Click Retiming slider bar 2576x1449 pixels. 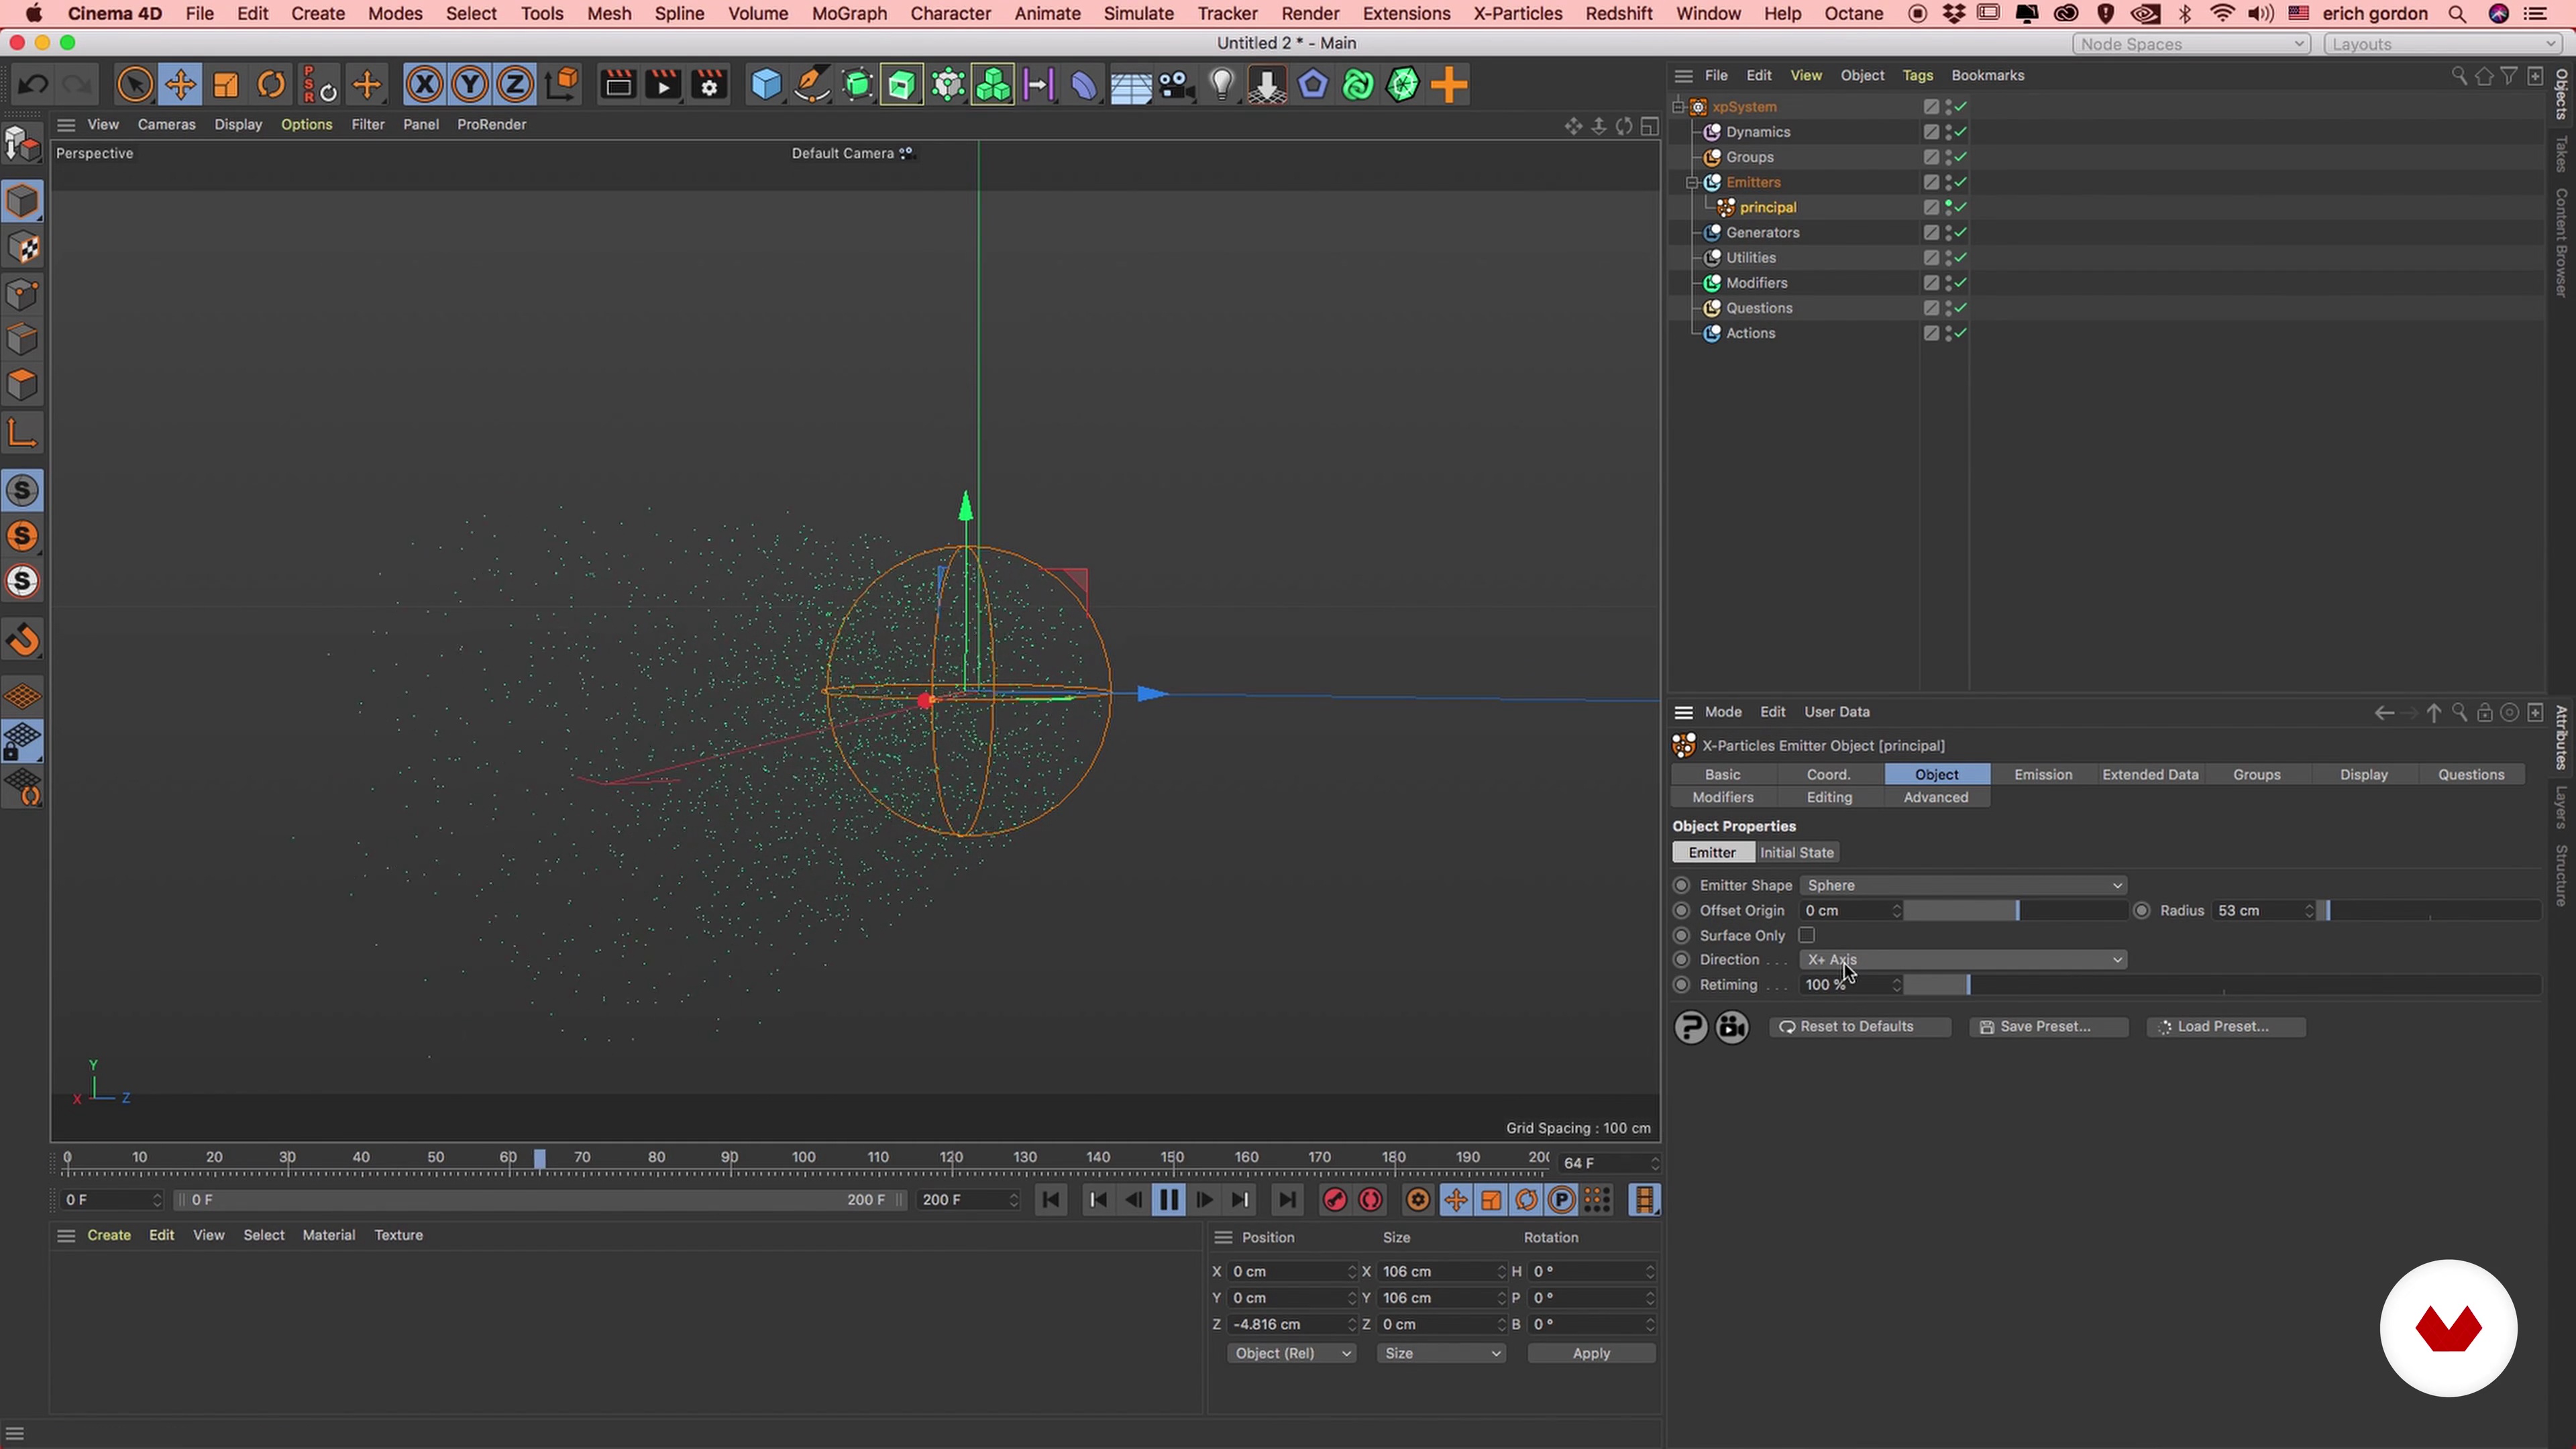[x=2222, y=984]
